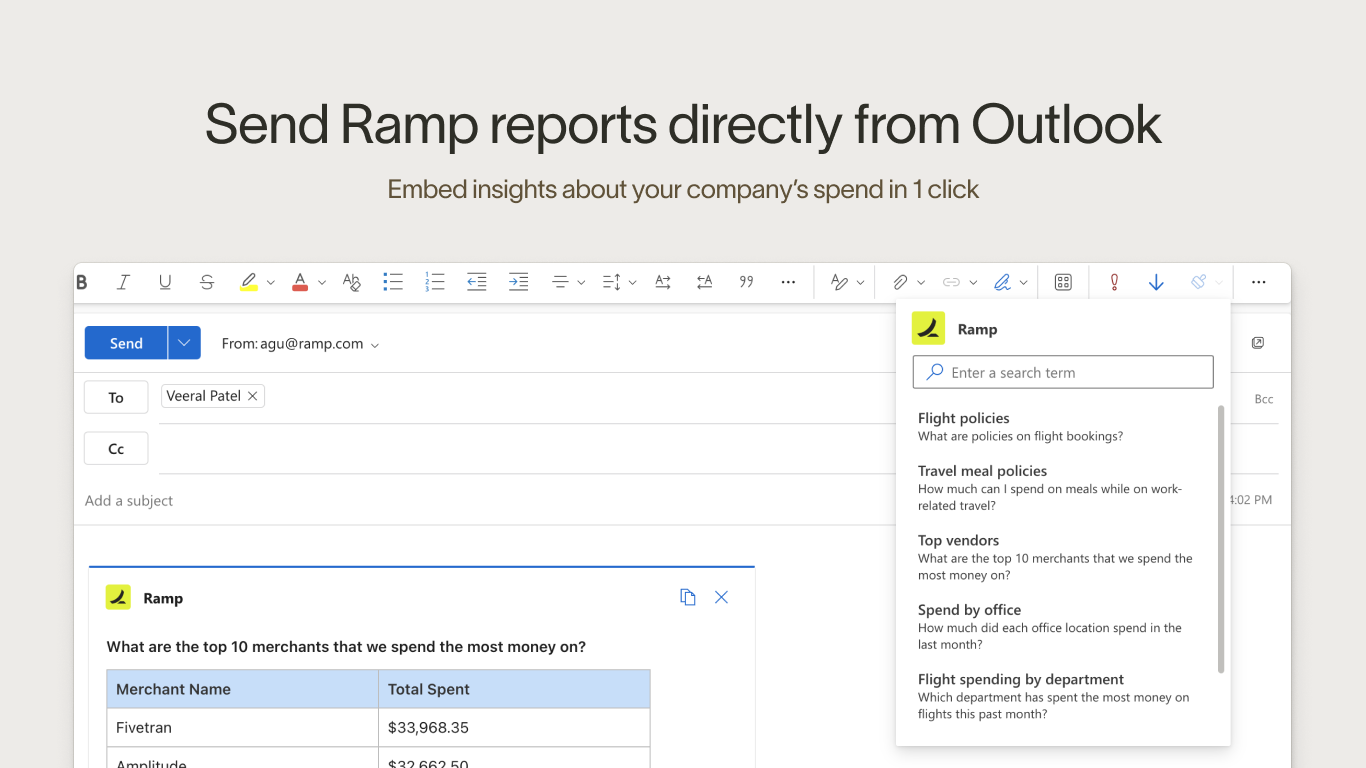The height and width of the screenshot is (768, 1366).
Task: Show the Bcc field
Action: 1264,399
